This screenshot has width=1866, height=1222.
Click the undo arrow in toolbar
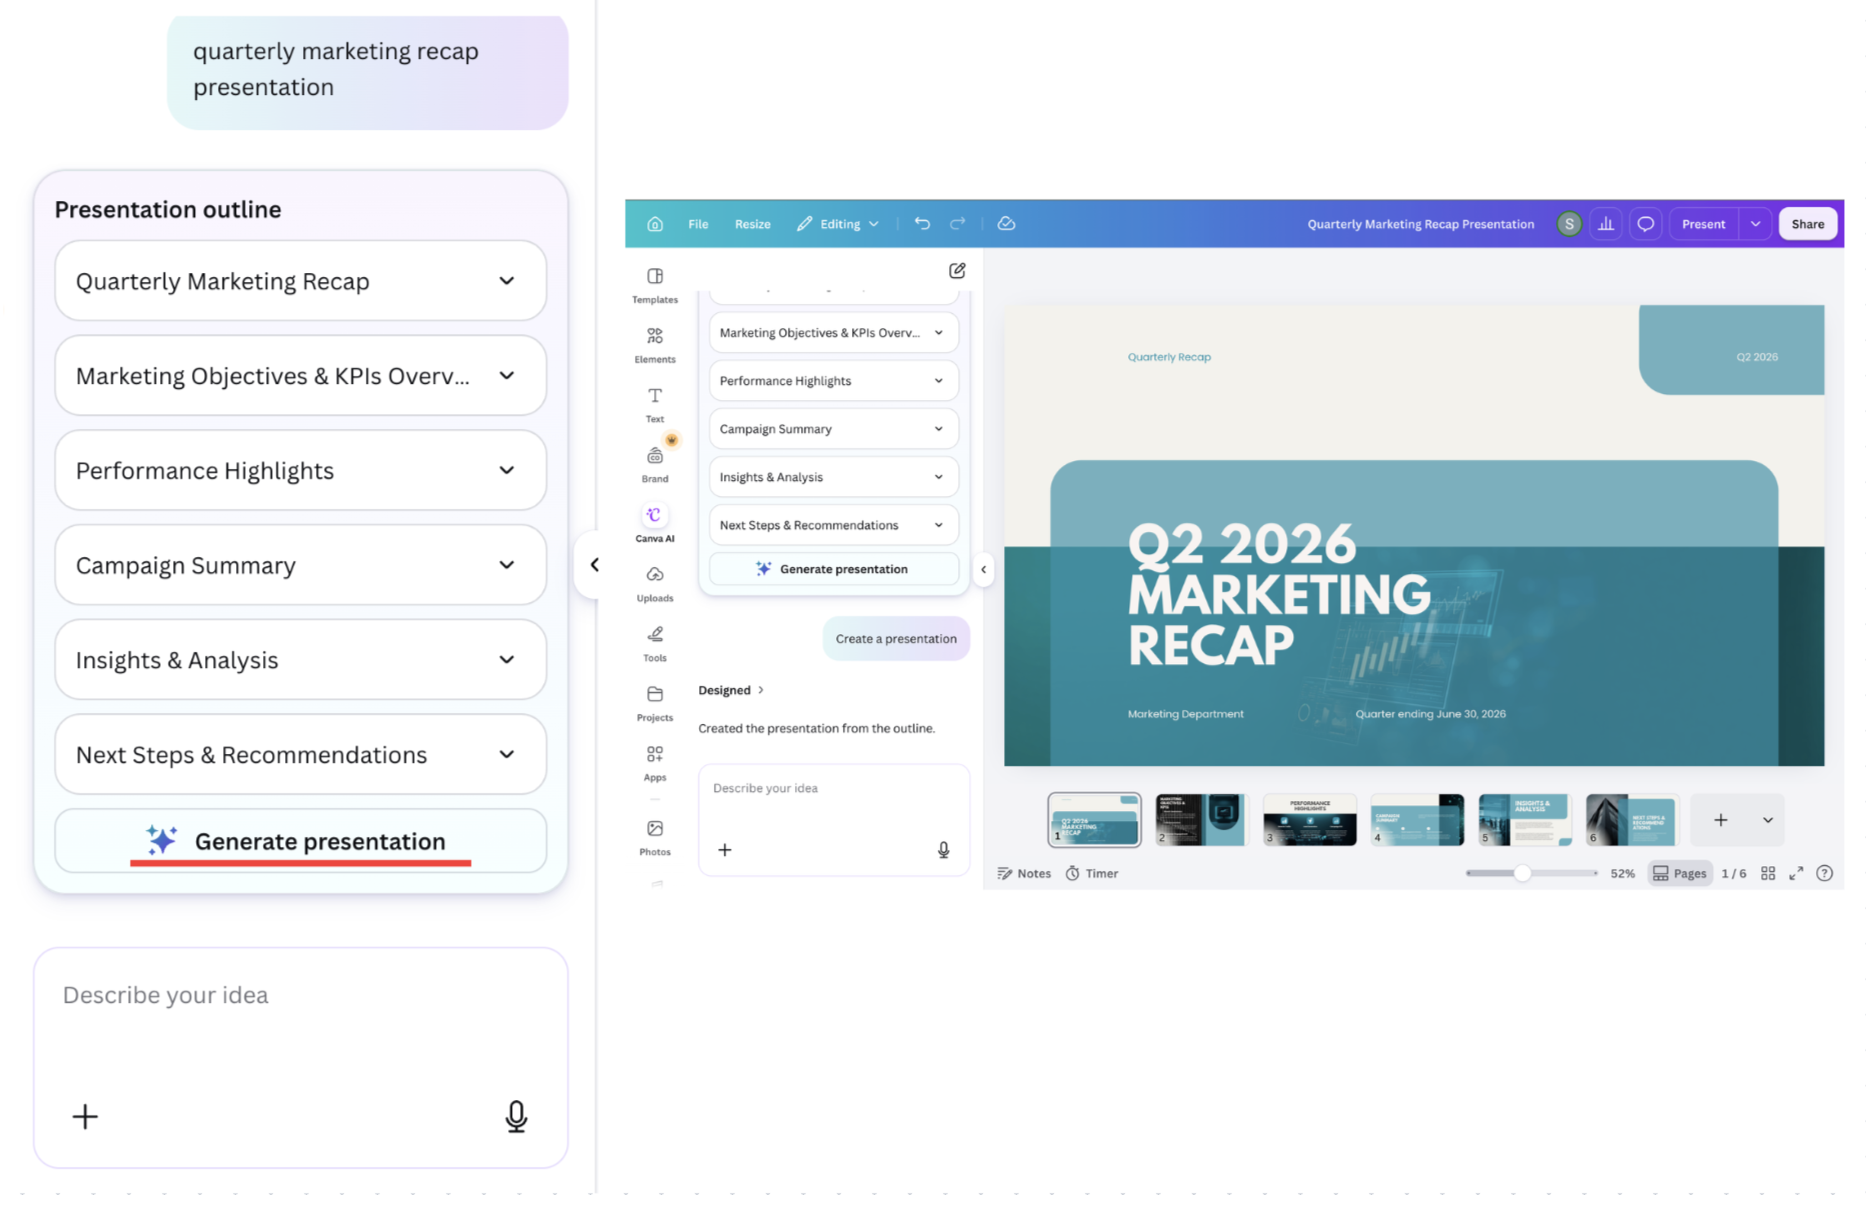pos(922,224)
